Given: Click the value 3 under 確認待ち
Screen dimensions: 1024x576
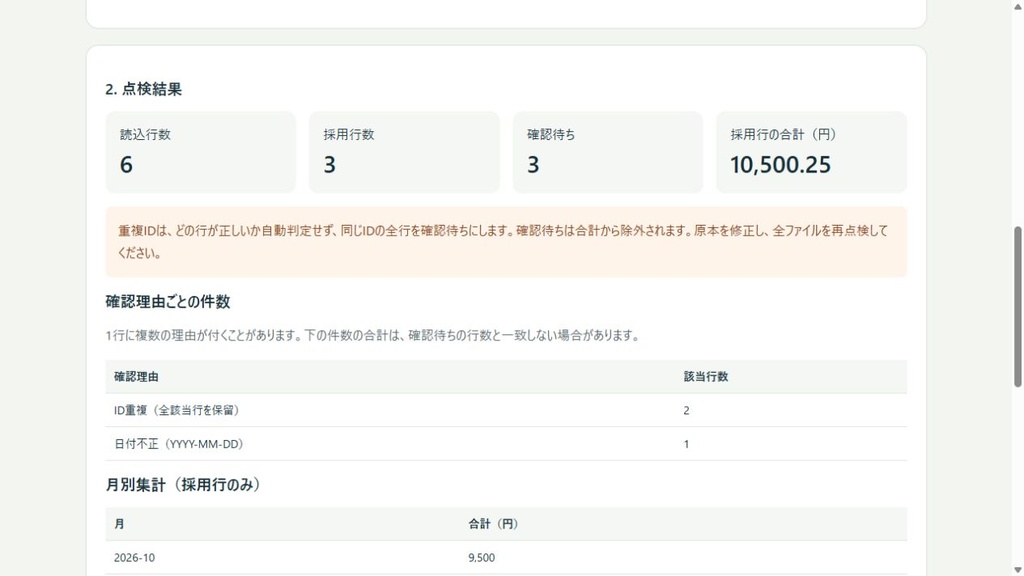Looking at the screenshot, I should coord(534,165).
